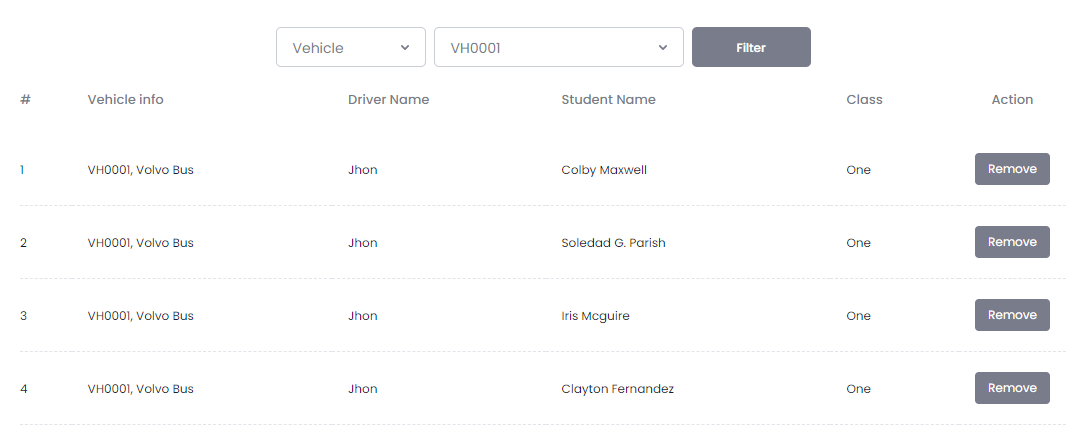Click the Student Name column header

point(608,100)
